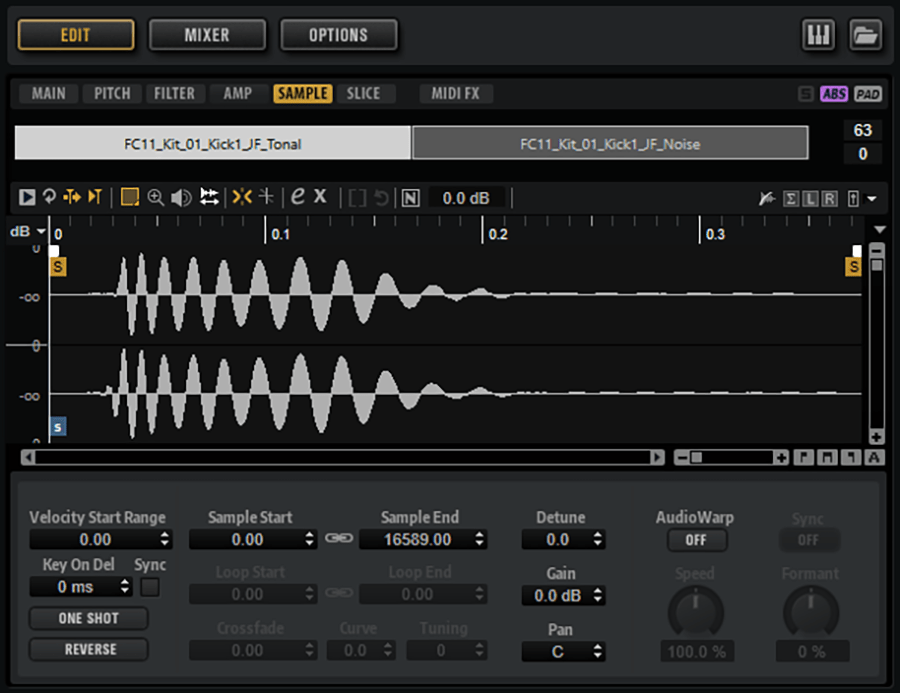Image resolution: width=900 pixels, height=693 pixels.
Task: Show the keyboard via piano icon
Action: tap(818, 35)
